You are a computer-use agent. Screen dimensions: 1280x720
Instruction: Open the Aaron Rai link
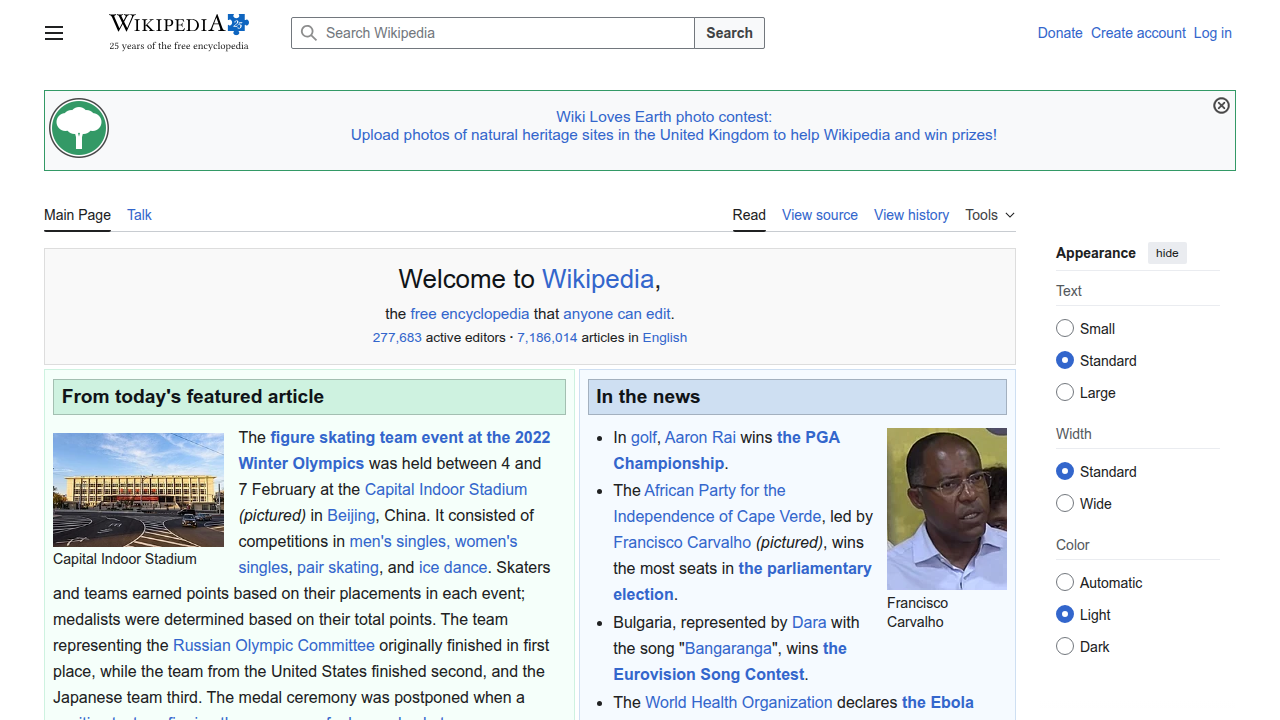pos(700,437)
